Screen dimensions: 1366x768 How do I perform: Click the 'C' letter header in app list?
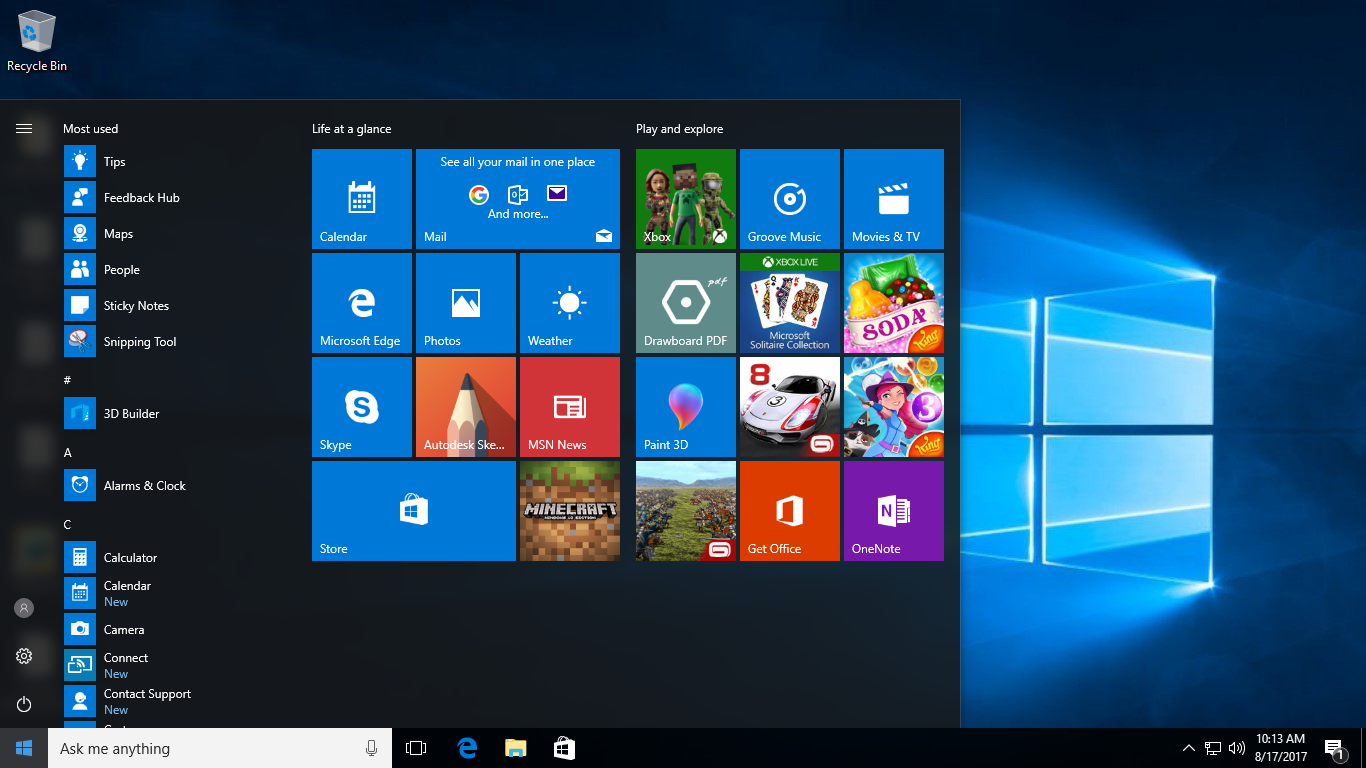pos(68,525)
